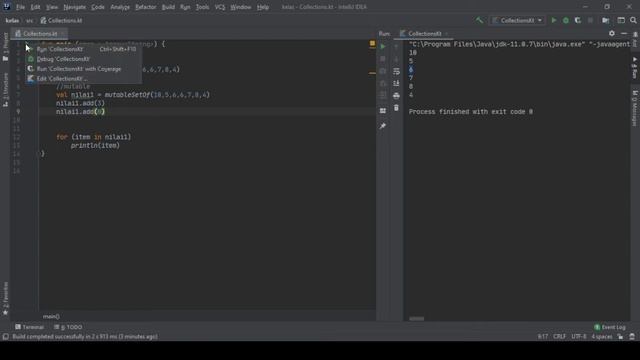Click the CRLF line separator selector
Screen dimensions: 640x360
(559, 337)
